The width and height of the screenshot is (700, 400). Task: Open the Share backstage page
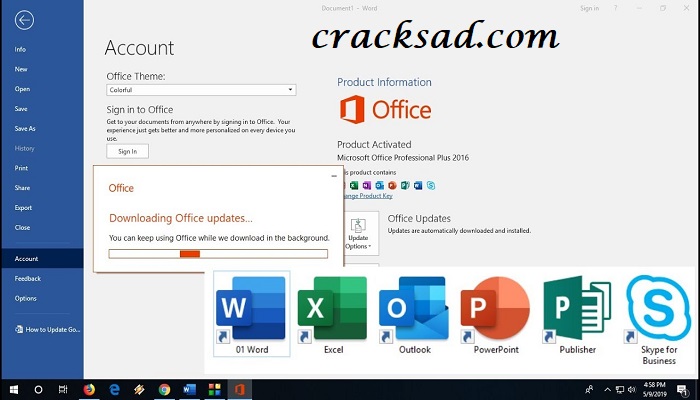point(22,188)
